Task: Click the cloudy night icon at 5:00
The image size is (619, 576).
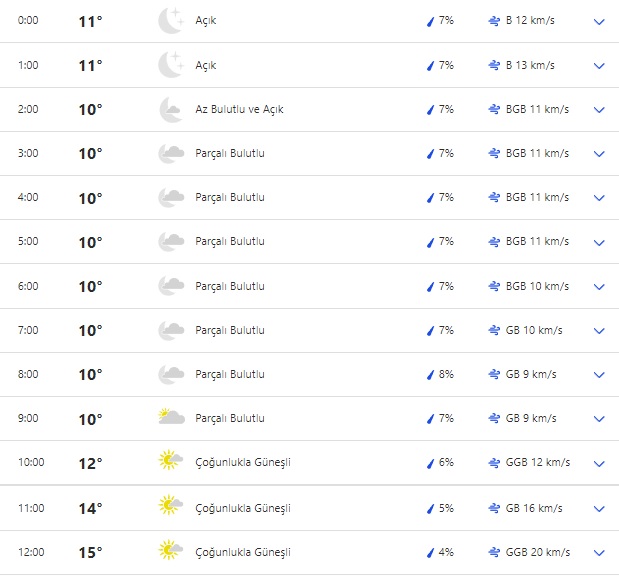Action: 170,242
